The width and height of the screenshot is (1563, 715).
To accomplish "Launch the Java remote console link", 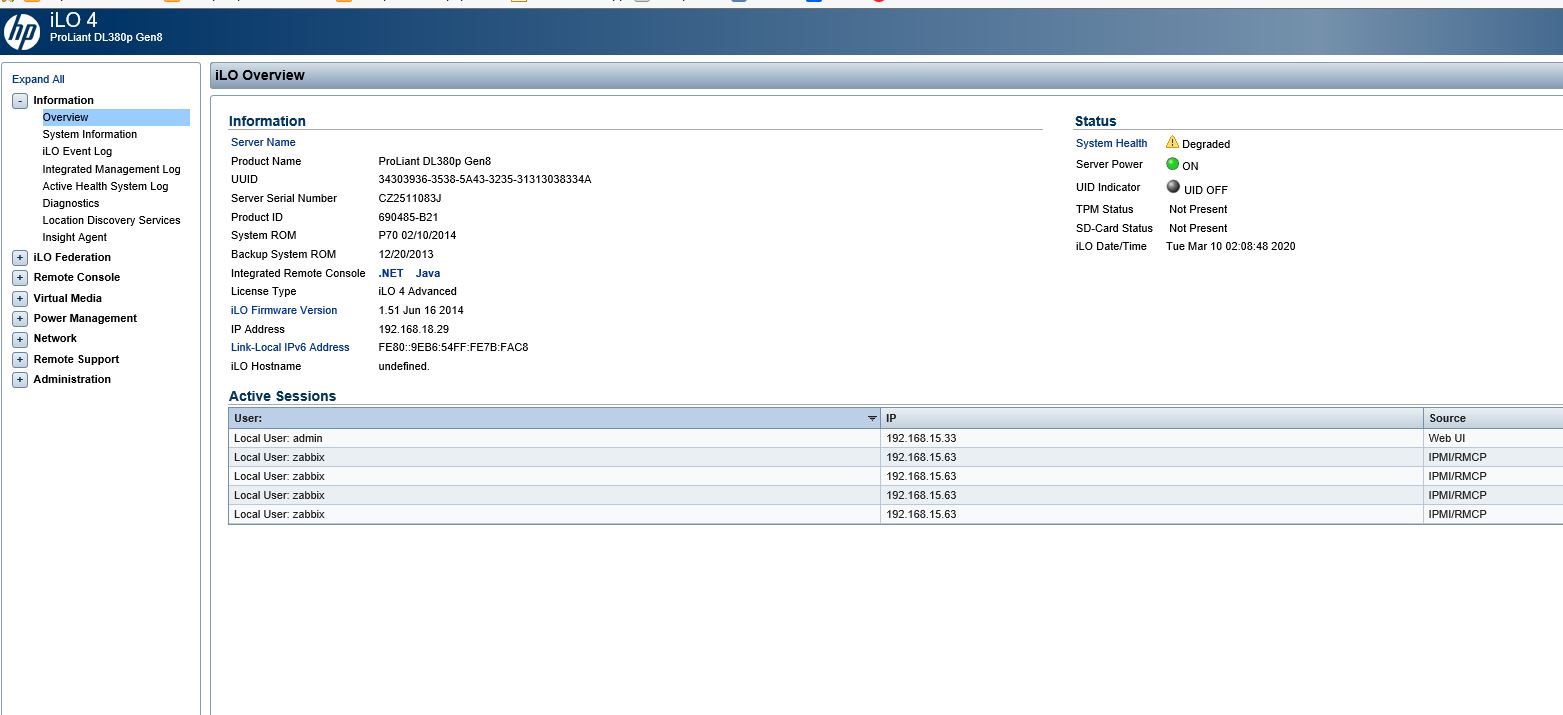I will pos(428,273).
